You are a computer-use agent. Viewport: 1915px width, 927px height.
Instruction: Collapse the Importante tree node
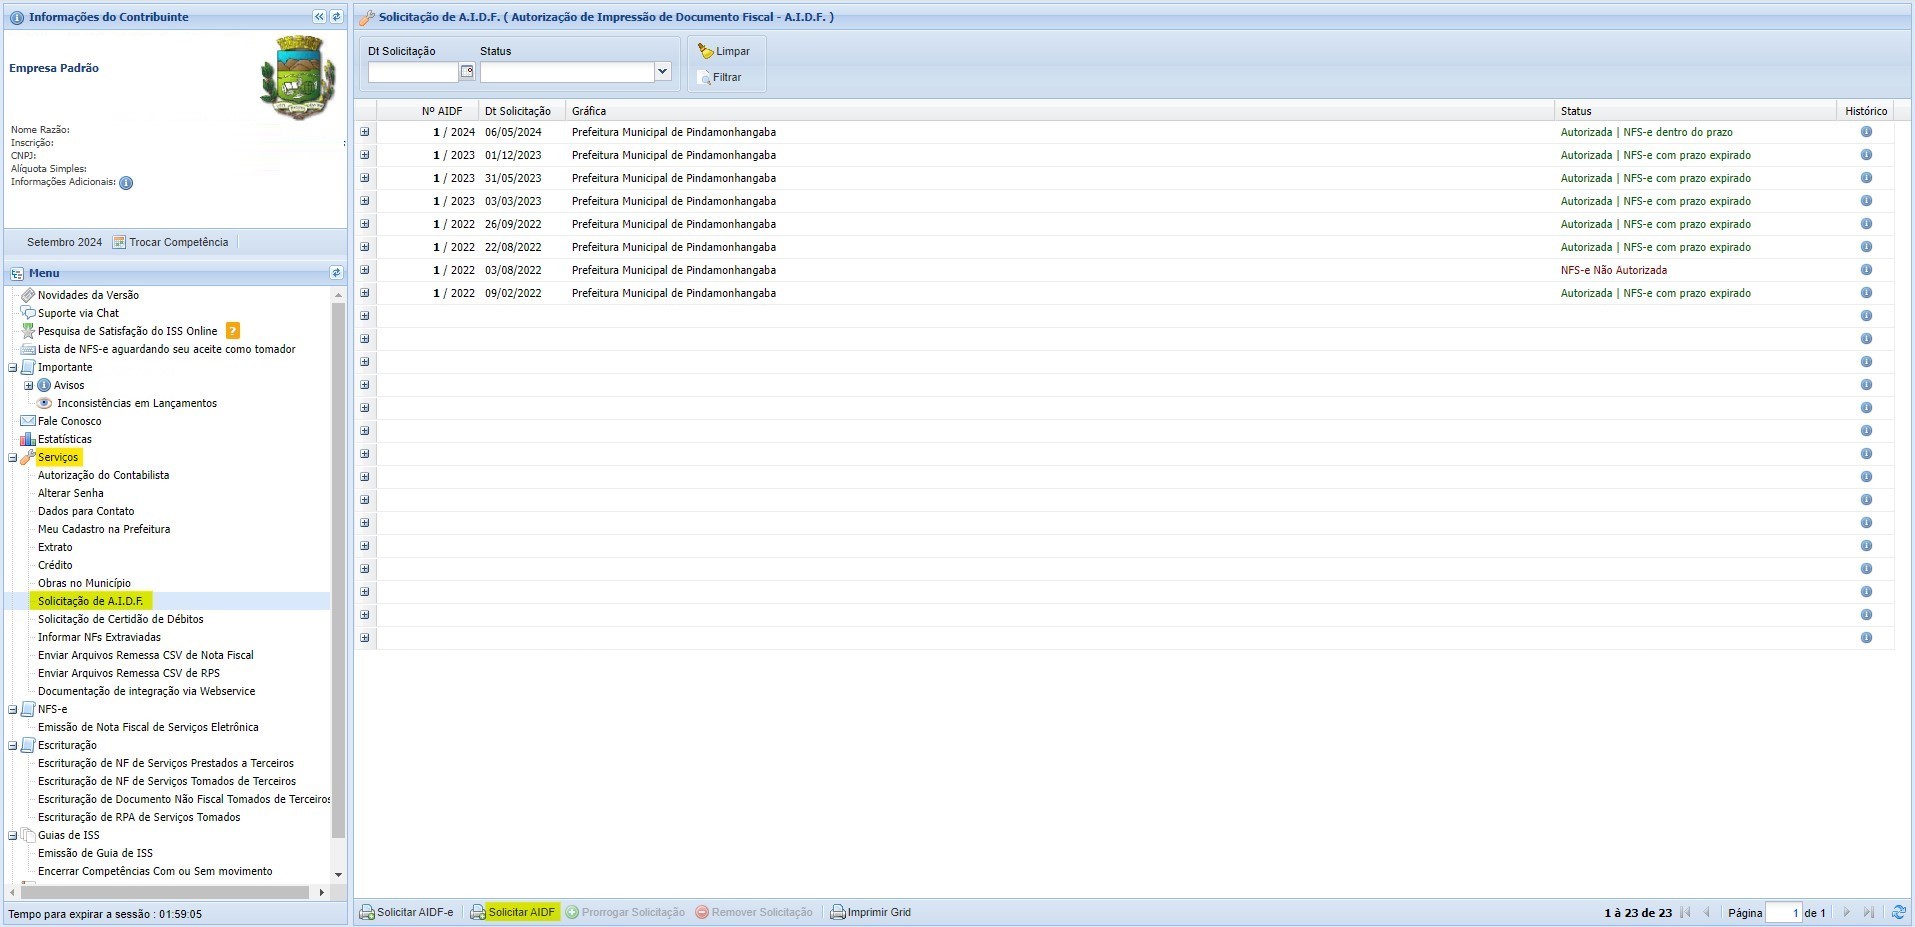13,367
